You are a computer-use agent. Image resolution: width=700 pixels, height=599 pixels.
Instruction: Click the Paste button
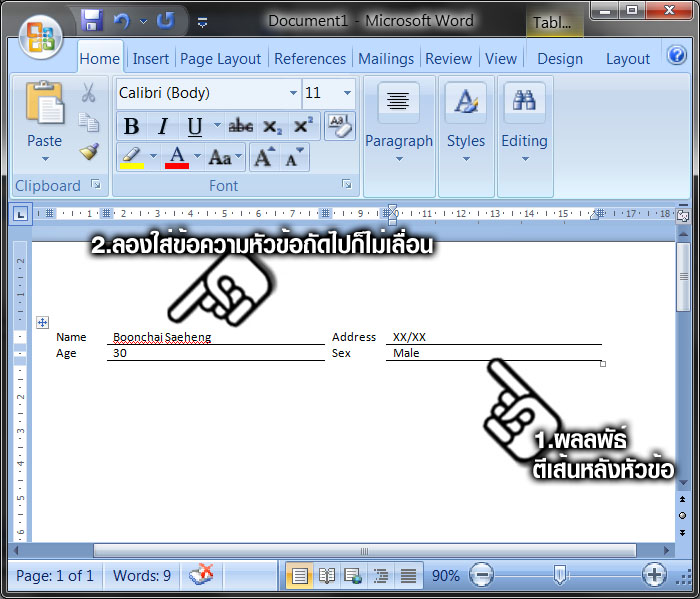(x=44, y=120)
